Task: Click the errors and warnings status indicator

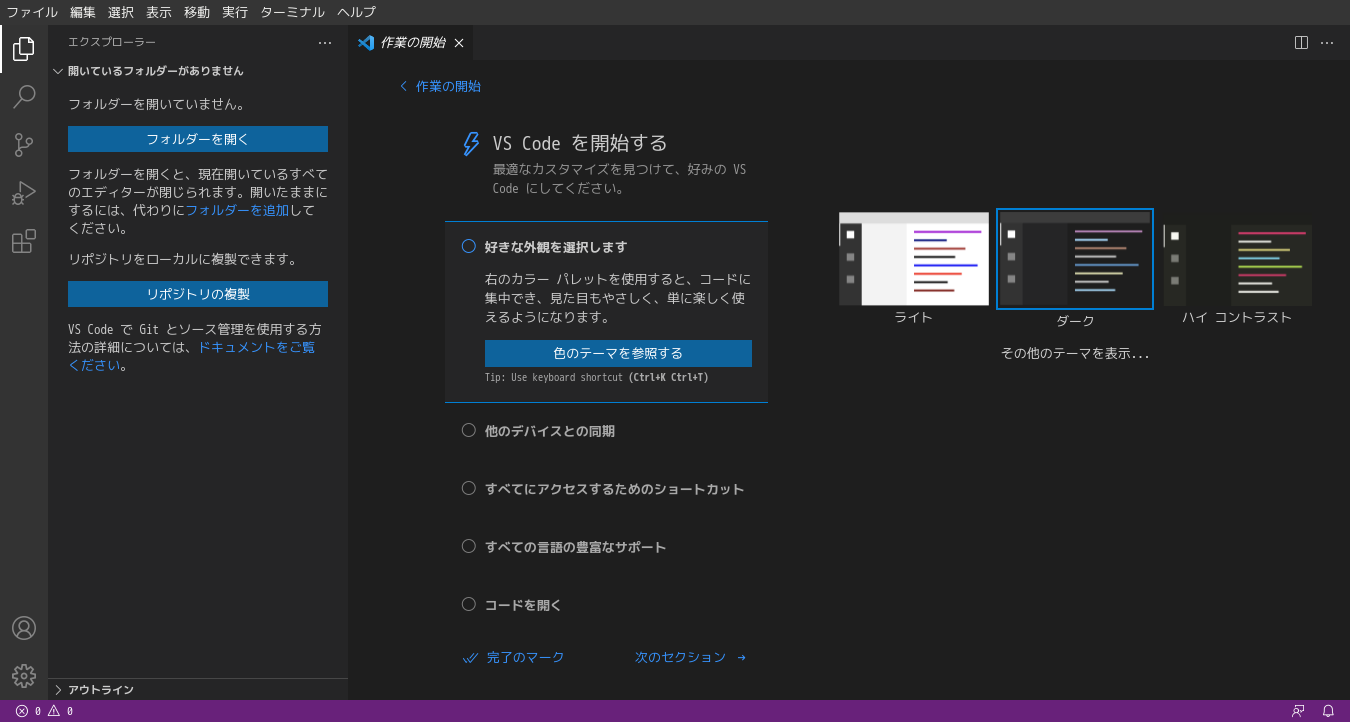Action: (x=45, y=711)
